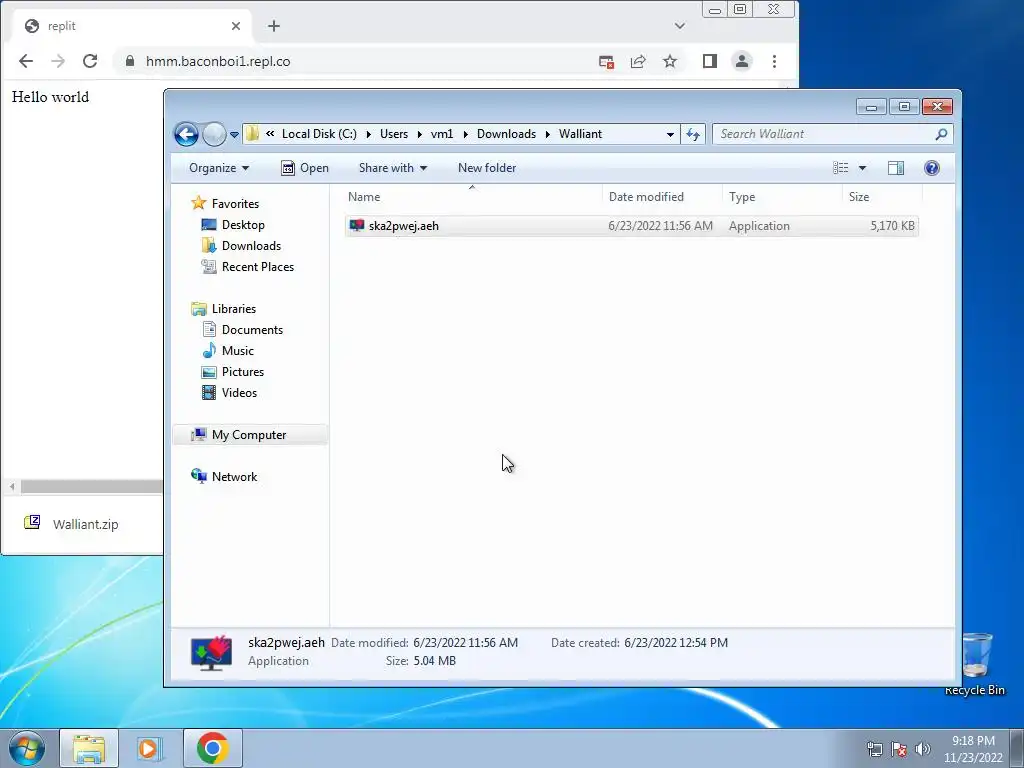Select file ska2pwej.aeh in list
Viewport: 1024px width, 768px height.
click(x=632, y=226)
